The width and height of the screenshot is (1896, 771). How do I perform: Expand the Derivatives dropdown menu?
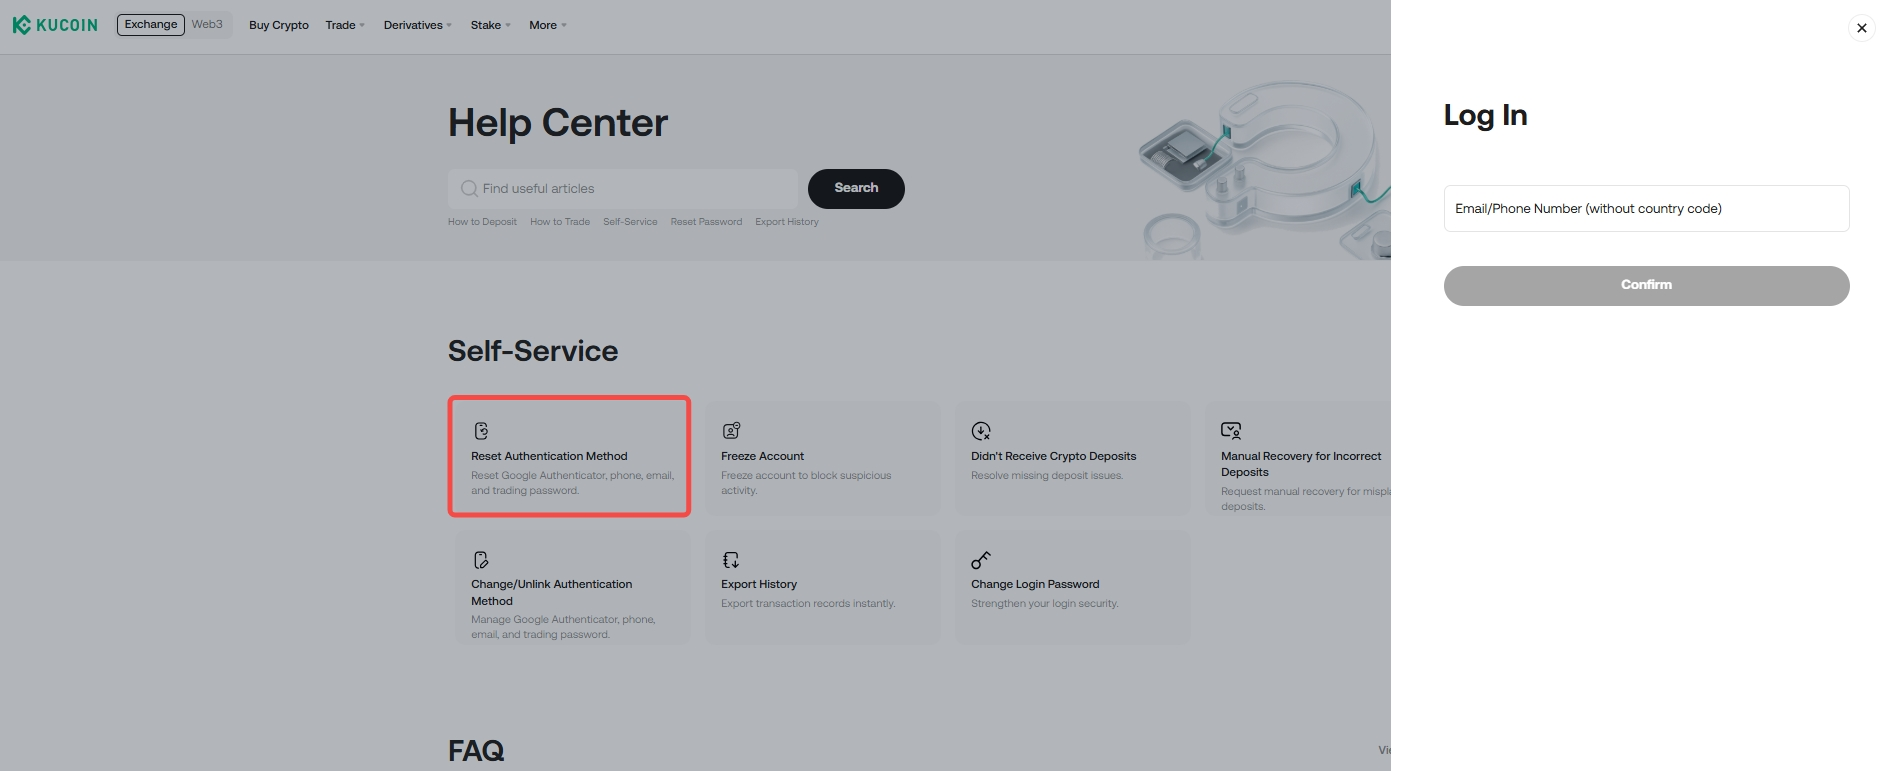417,25
